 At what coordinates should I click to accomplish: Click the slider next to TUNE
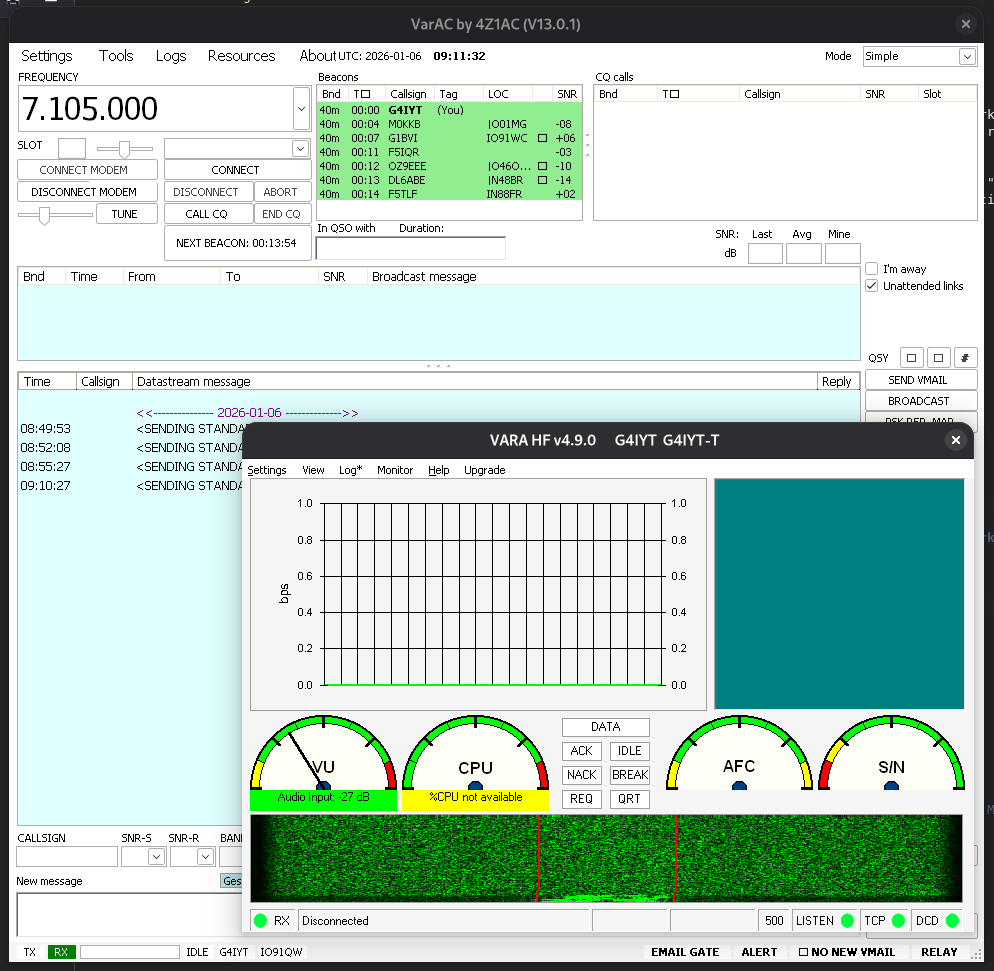point(45,214)
